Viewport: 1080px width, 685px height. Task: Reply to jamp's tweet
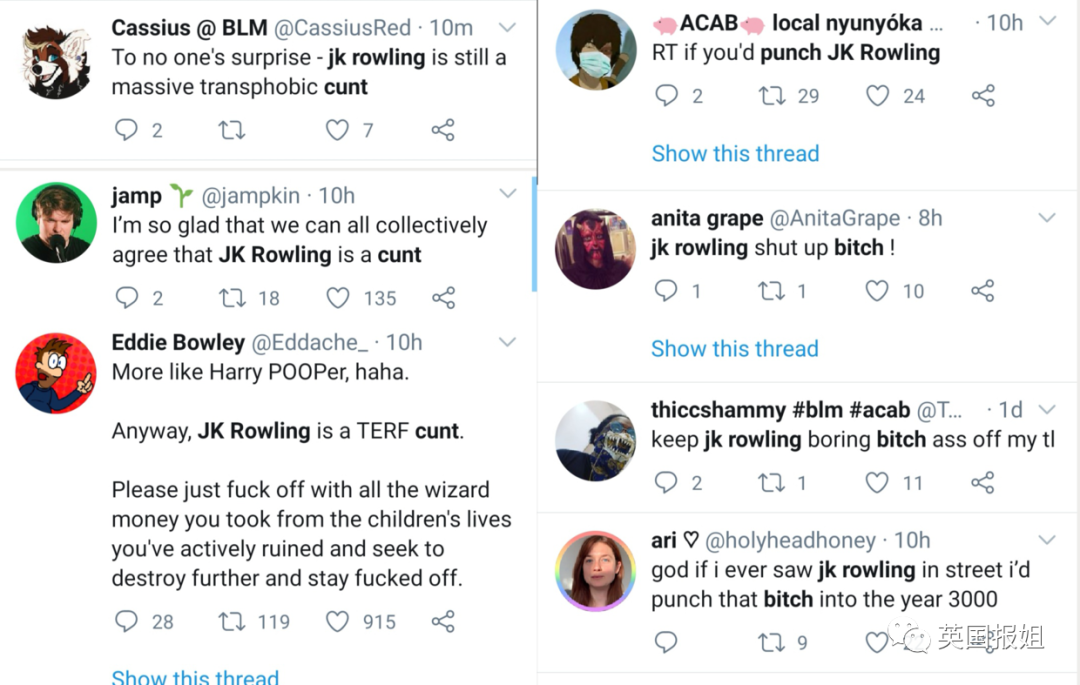pyautogui.click(x=126, y=298)
